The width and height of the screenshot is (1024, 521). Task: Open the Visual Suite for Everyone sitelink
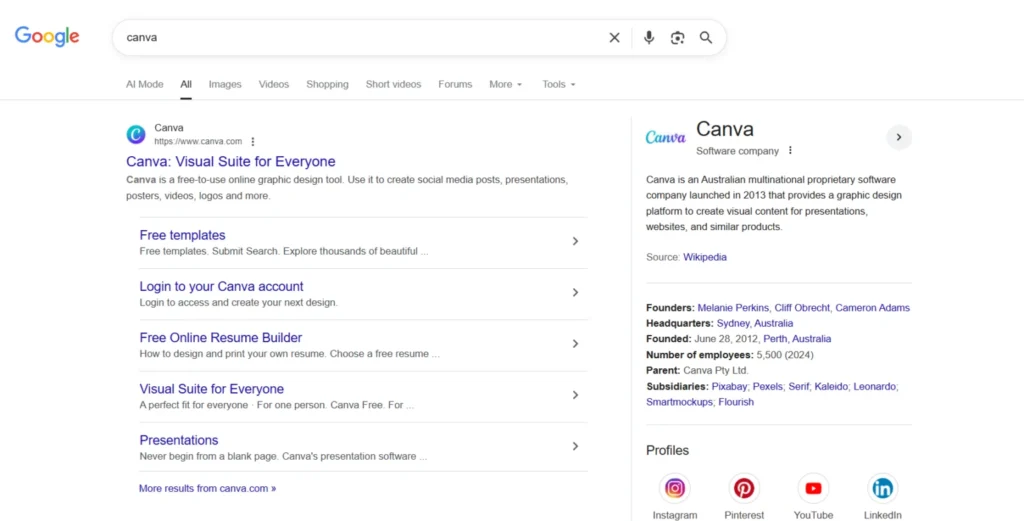[x=212, y=388]
